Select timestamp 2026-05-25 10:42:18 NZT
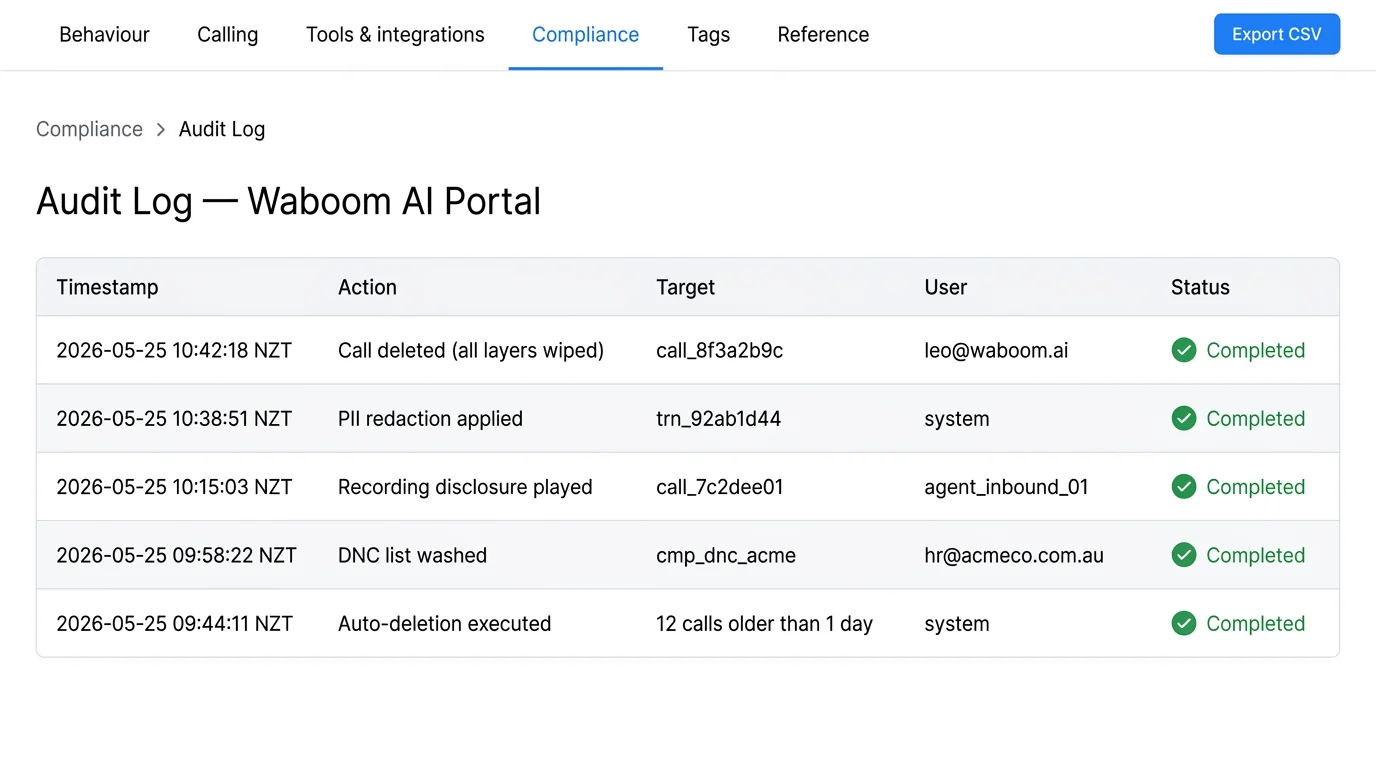Viewport: 1376px width, 768px height. pyautogui.click(x=174, y=350)
